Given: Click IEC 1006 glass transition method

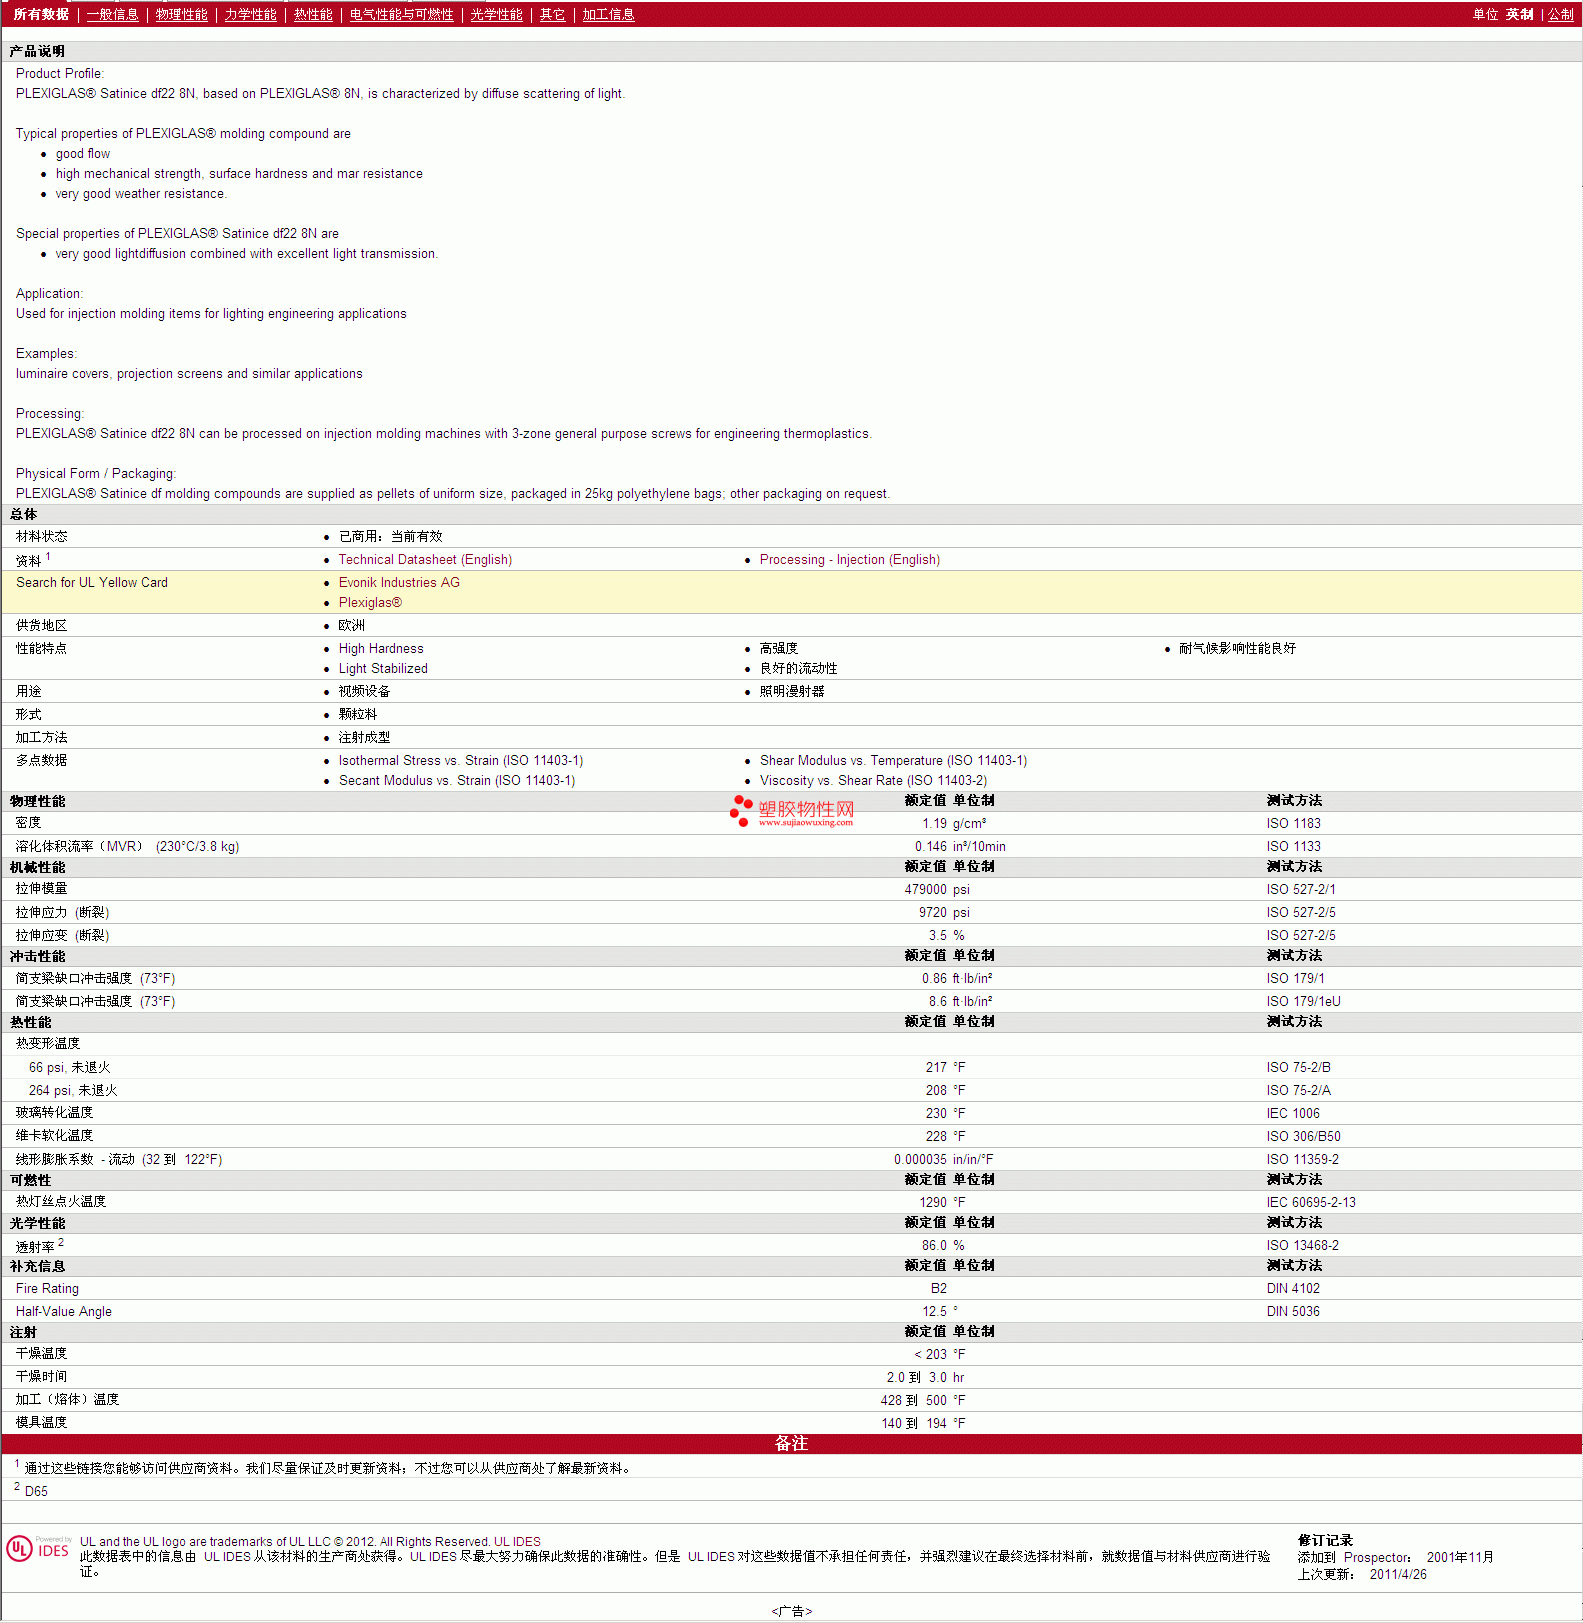Looking at the screenshot, I should [x=1293, y=1114].
